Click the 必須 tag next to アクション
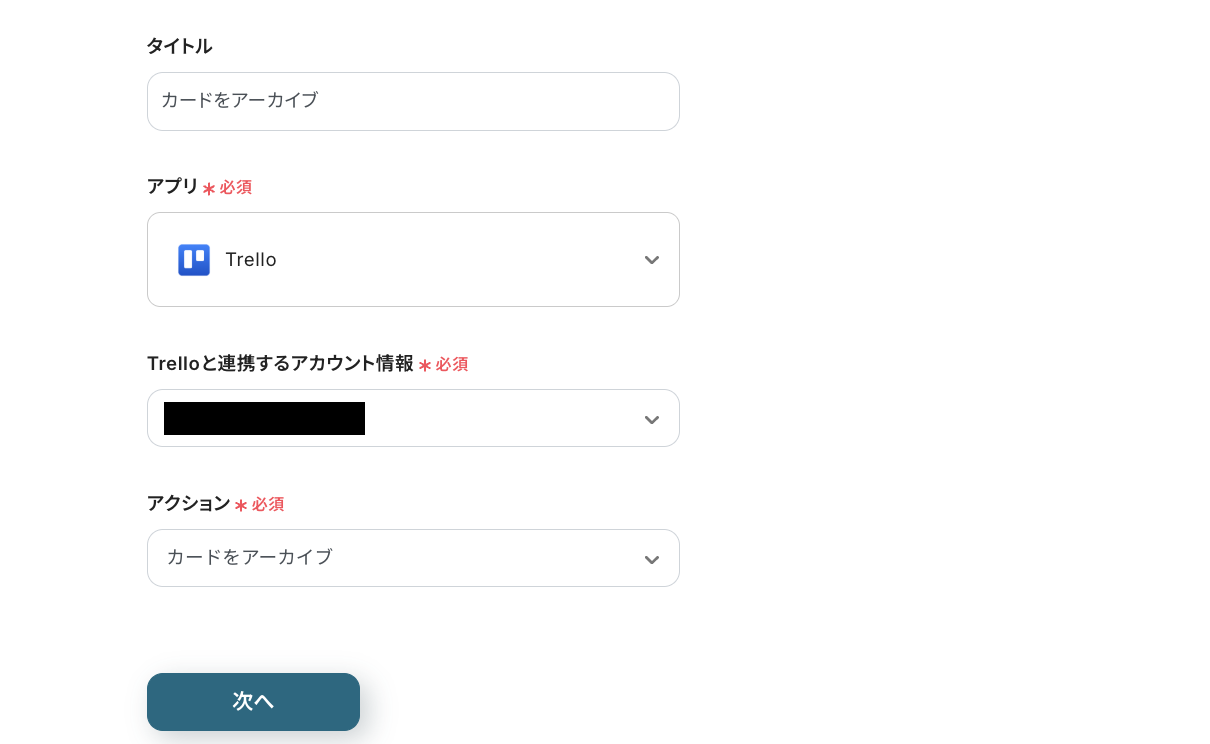Viewport: 1210px width, 744px height. (268, 504)
